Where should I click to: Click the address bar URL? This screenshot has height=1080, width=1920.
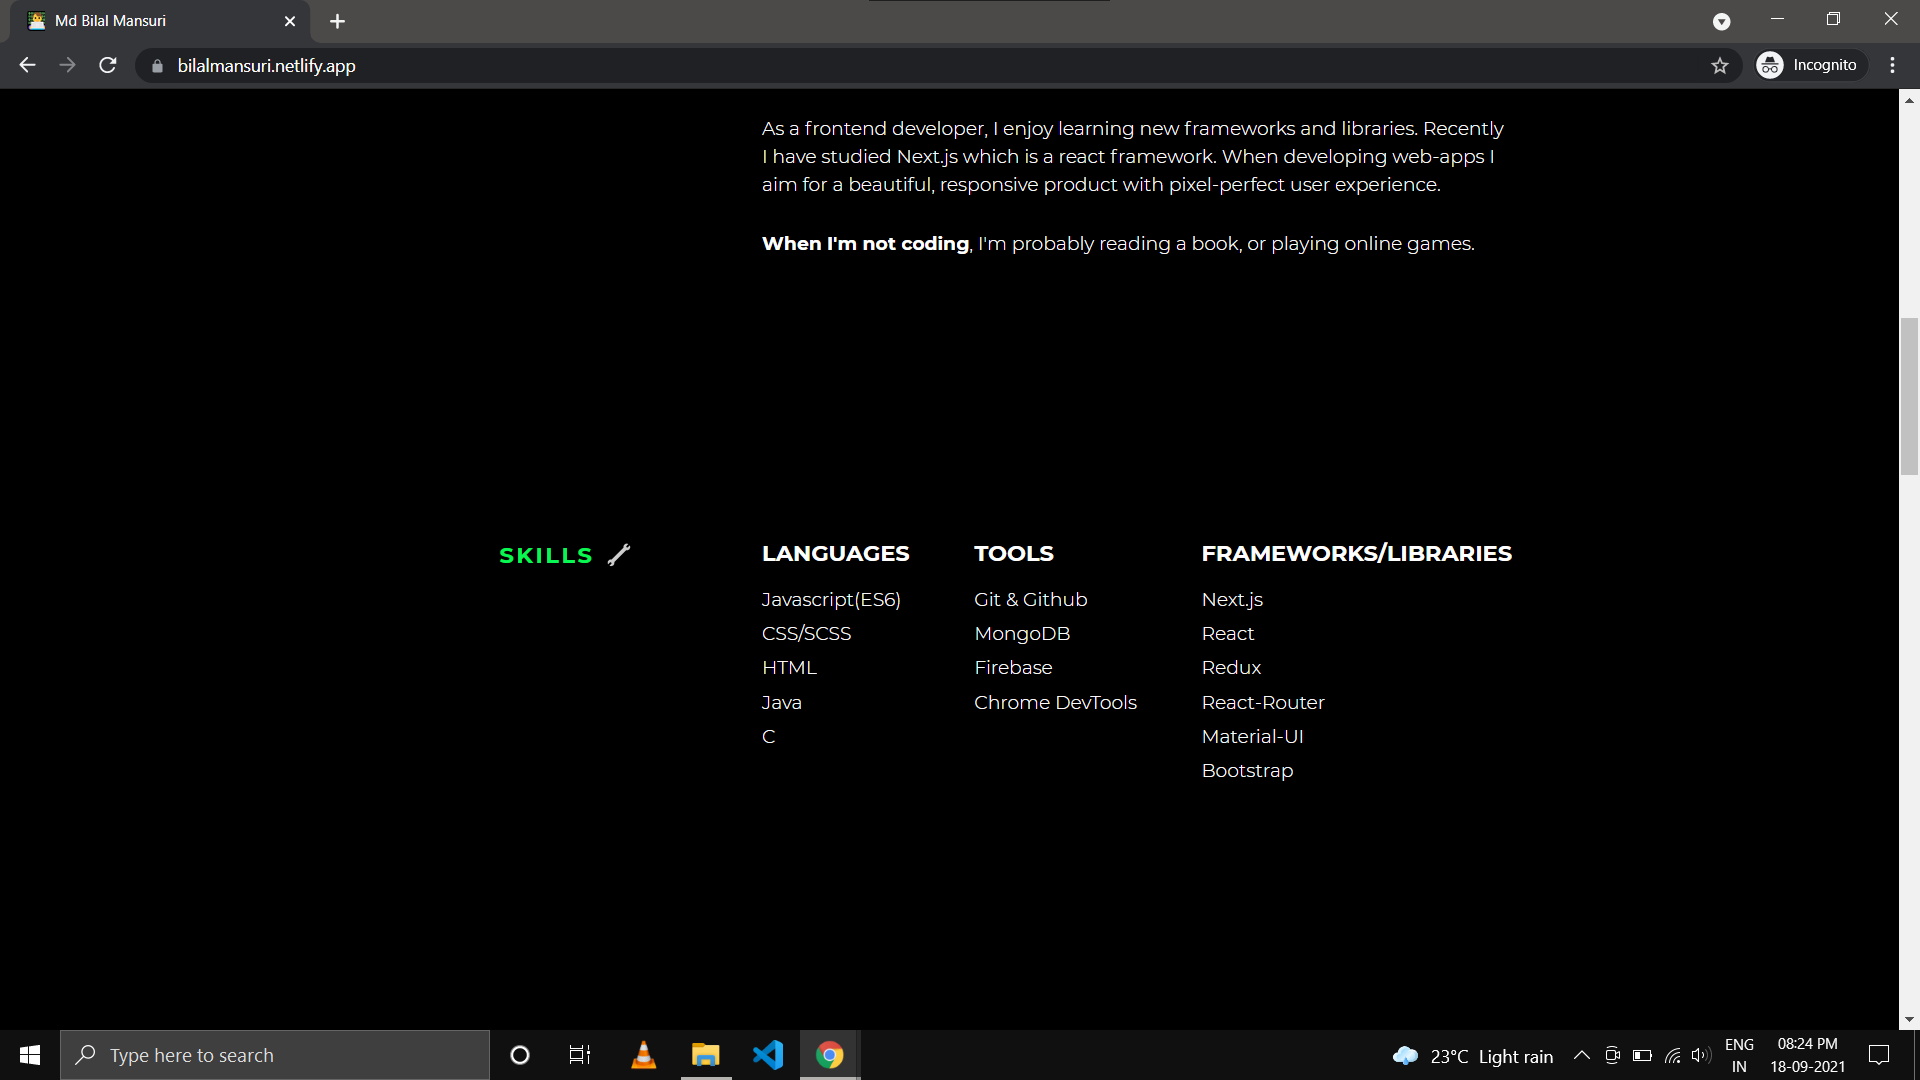266,66
